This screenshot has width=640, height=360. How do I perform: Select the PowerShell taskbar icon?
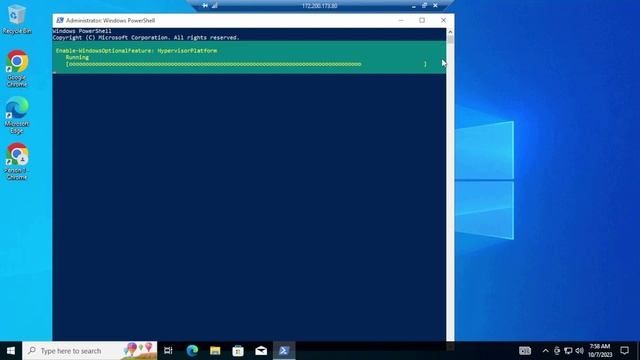(x=284, y=351)
